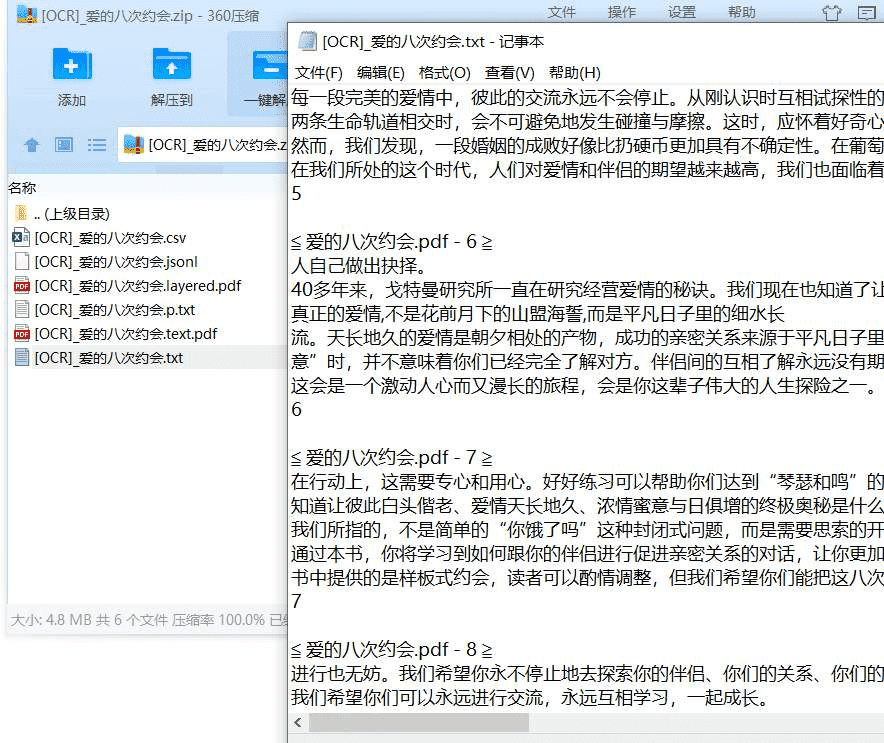Click the 添加 add-to-archive icon
The width and height of the screenshot is (884, 743).
click(x=70, y=65)
